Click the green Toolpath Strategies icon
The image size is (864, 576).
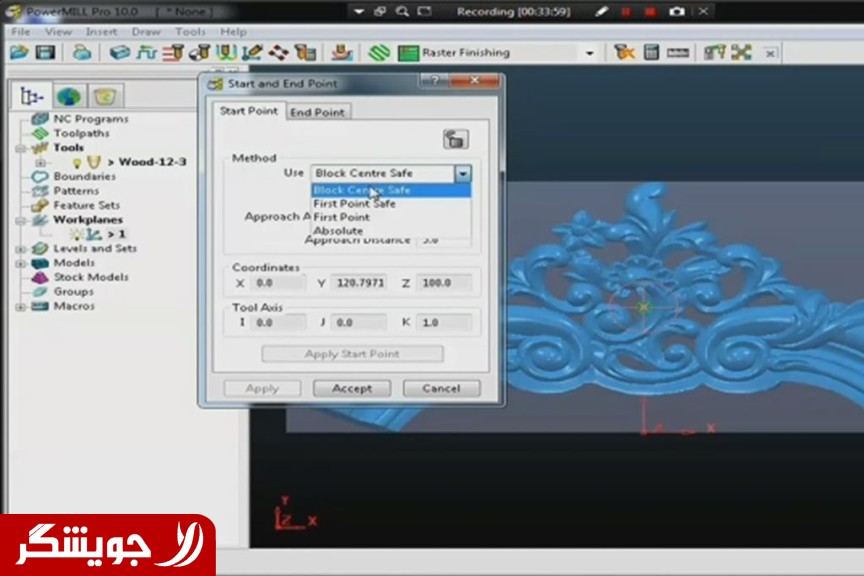pyautogui.click(x=378, y=52)
